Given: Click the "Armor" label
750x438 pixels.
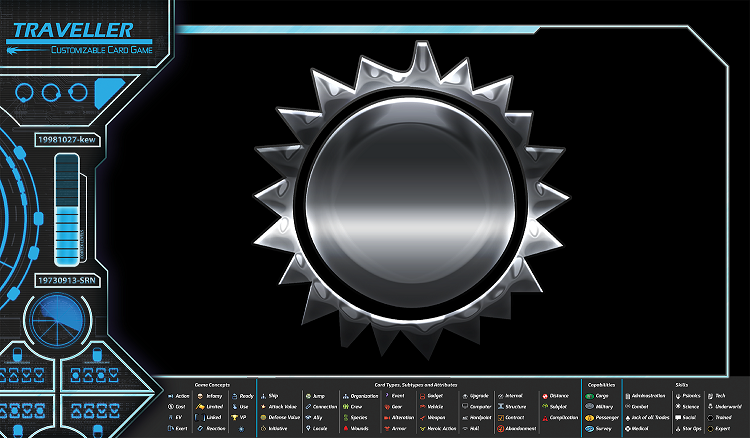Looking at the screenshot, I should (x=399, y=428).
